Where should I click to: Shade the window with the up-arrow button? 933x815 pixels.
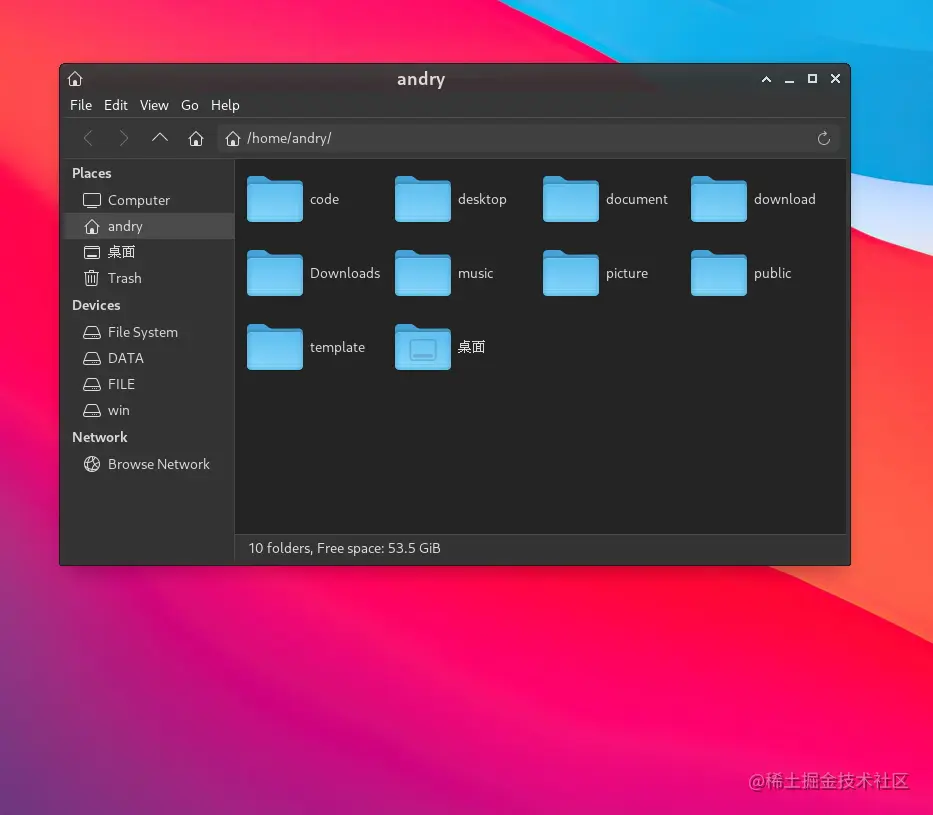point(766,79)
